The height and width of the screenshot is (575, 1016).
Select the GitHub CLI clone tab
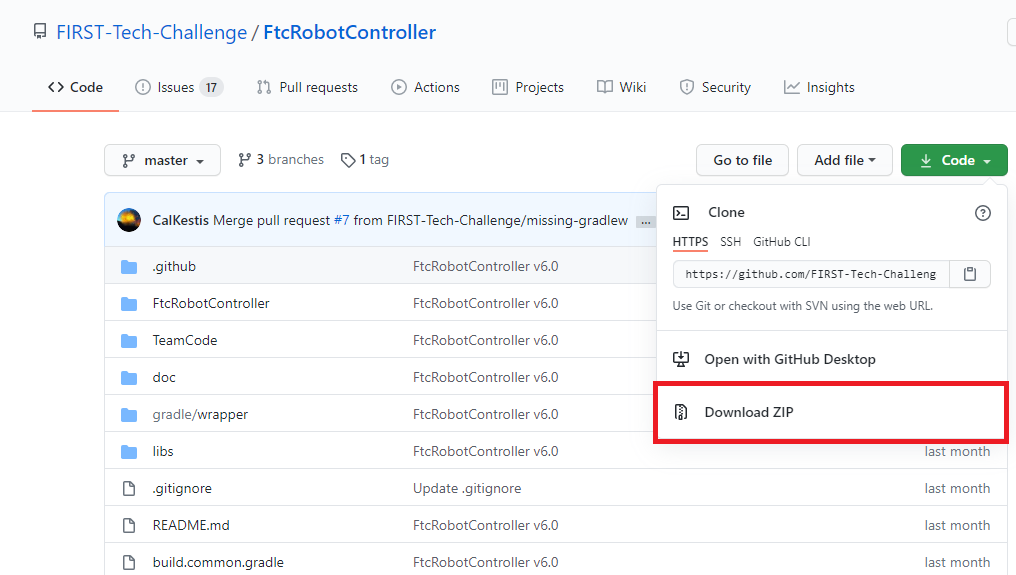point(781,242)
